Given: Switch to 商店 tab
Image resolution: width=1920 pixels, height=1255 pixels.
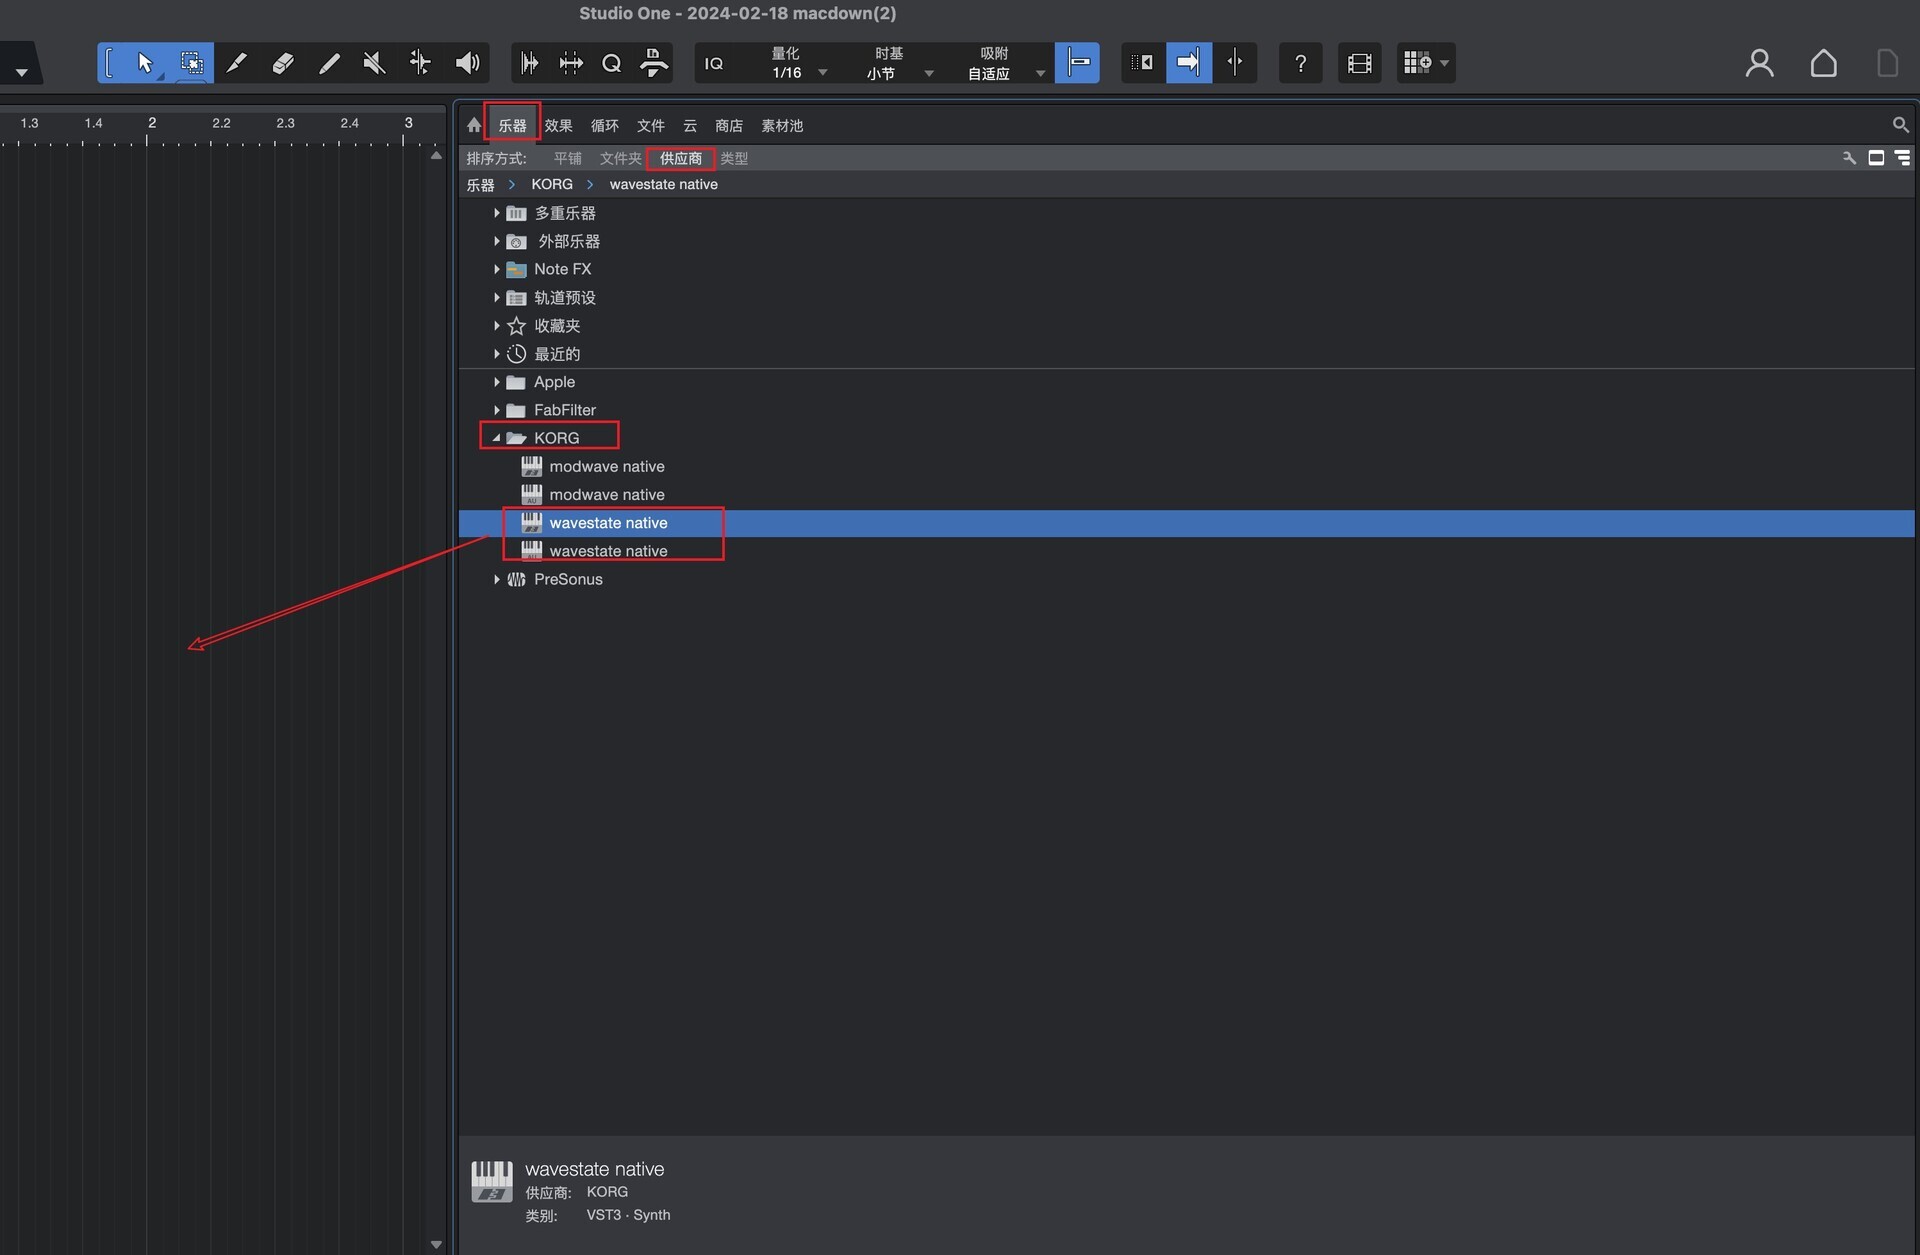Looking at the screenshot, I should [x=728, y=125].
